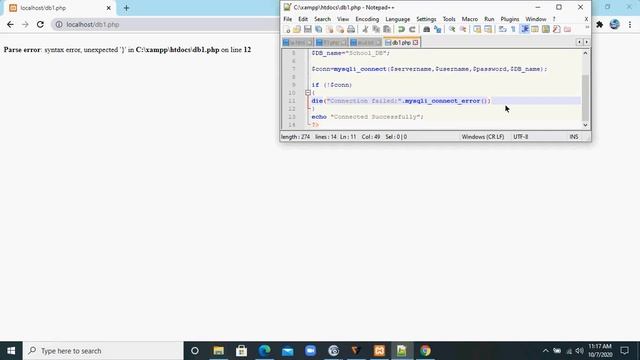The height and width of the screenshot is (360, 640).
Task: Reload the localhost/db1.php page
Action: (x=40, y=24)
